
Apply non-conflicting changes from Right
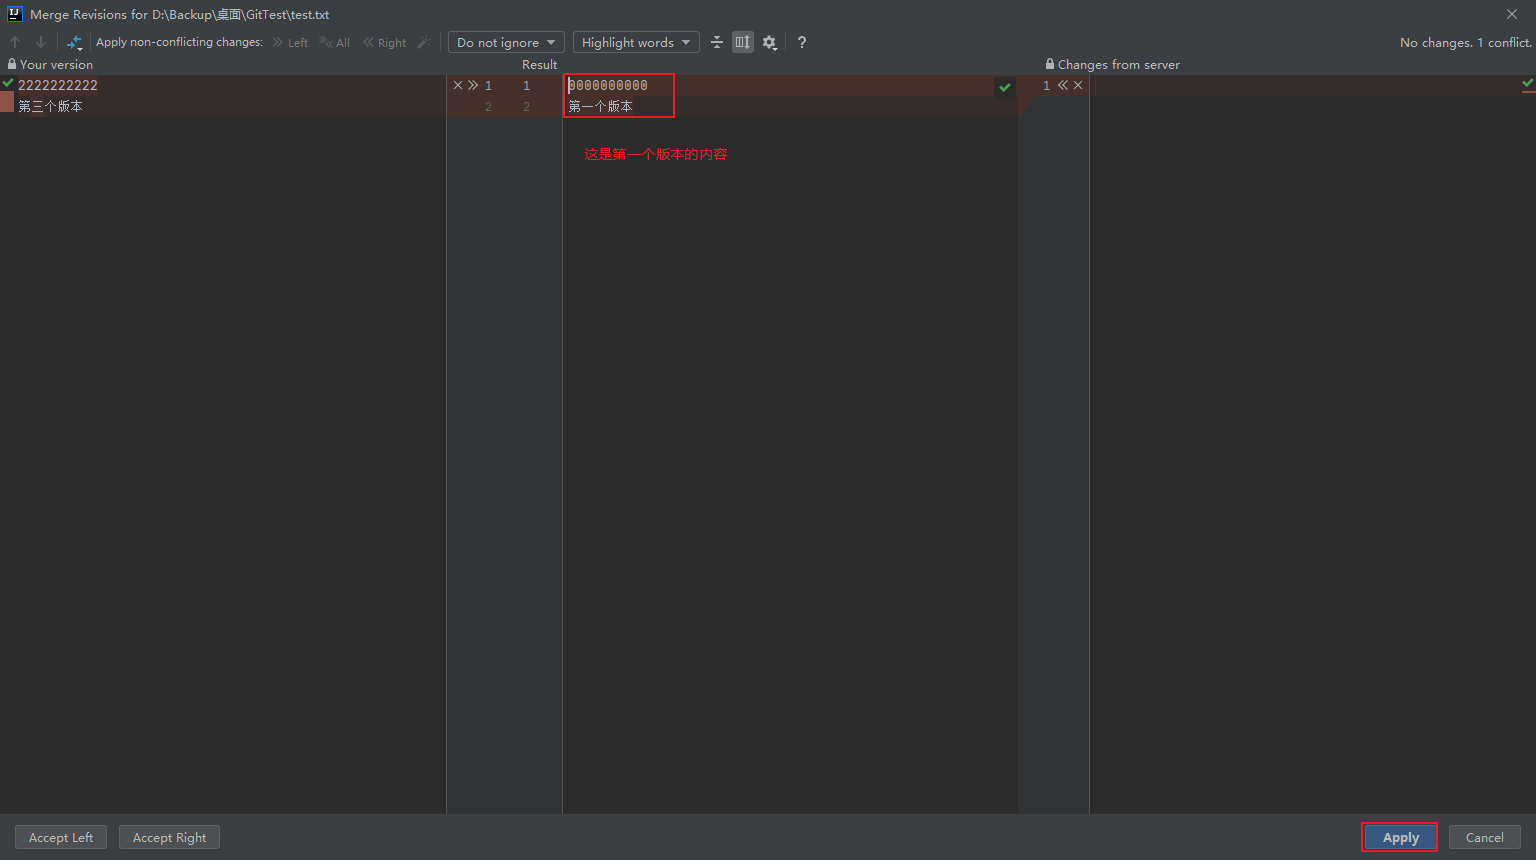(384, 42)
